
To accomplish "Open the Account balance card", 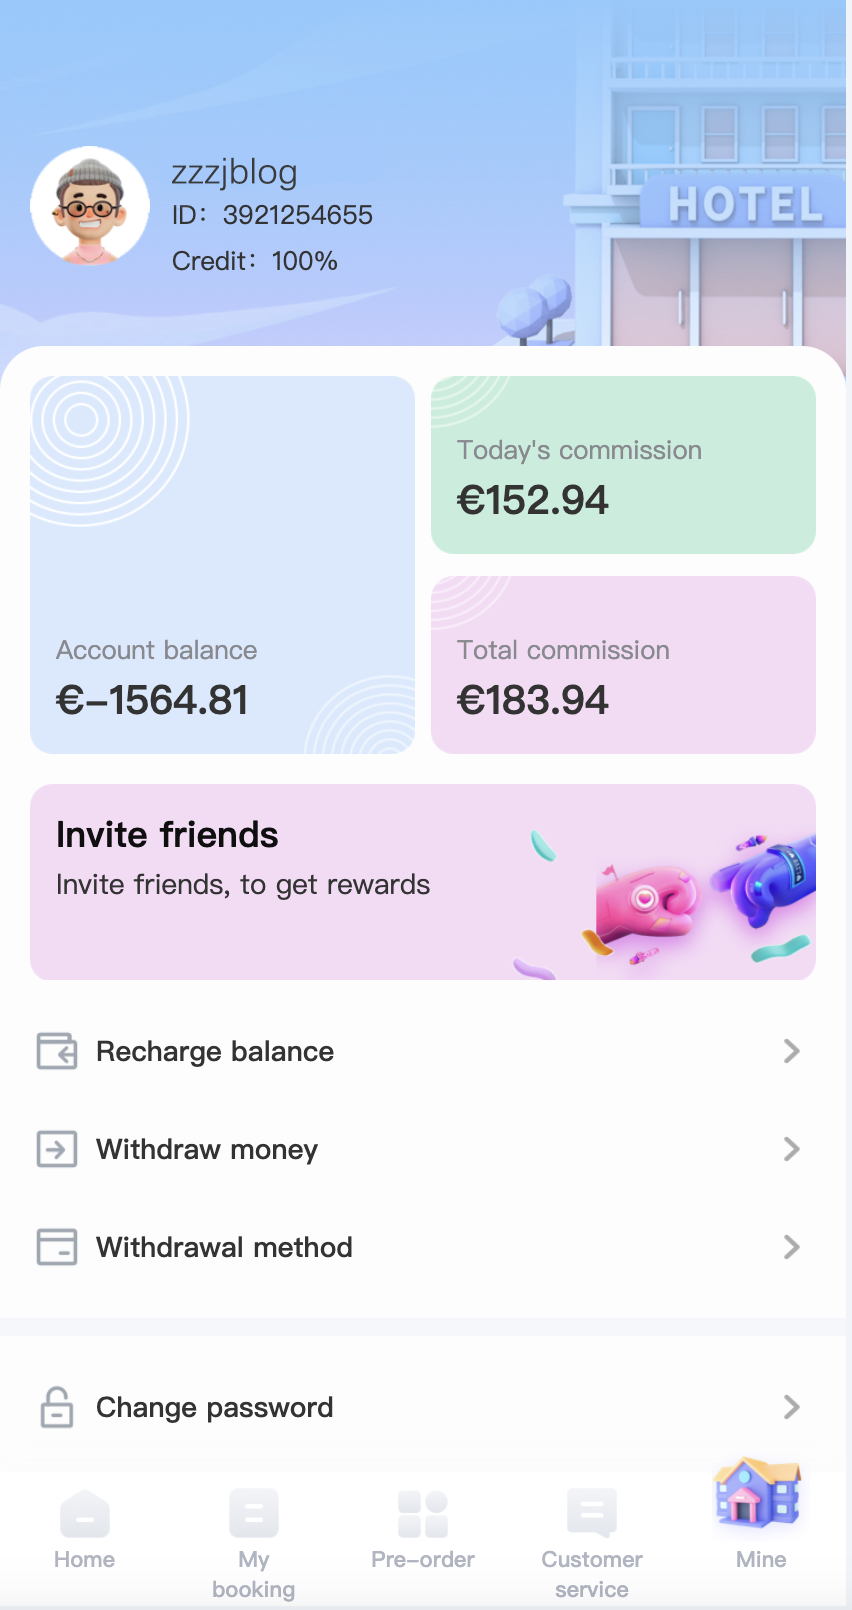I will (222, 565).
